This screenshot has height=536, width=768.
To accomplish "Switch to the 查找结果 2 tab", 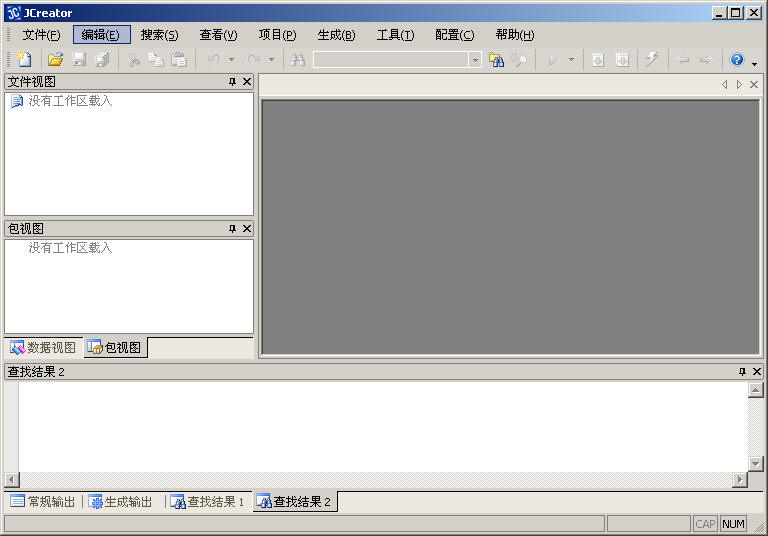I will pos(295,502).
